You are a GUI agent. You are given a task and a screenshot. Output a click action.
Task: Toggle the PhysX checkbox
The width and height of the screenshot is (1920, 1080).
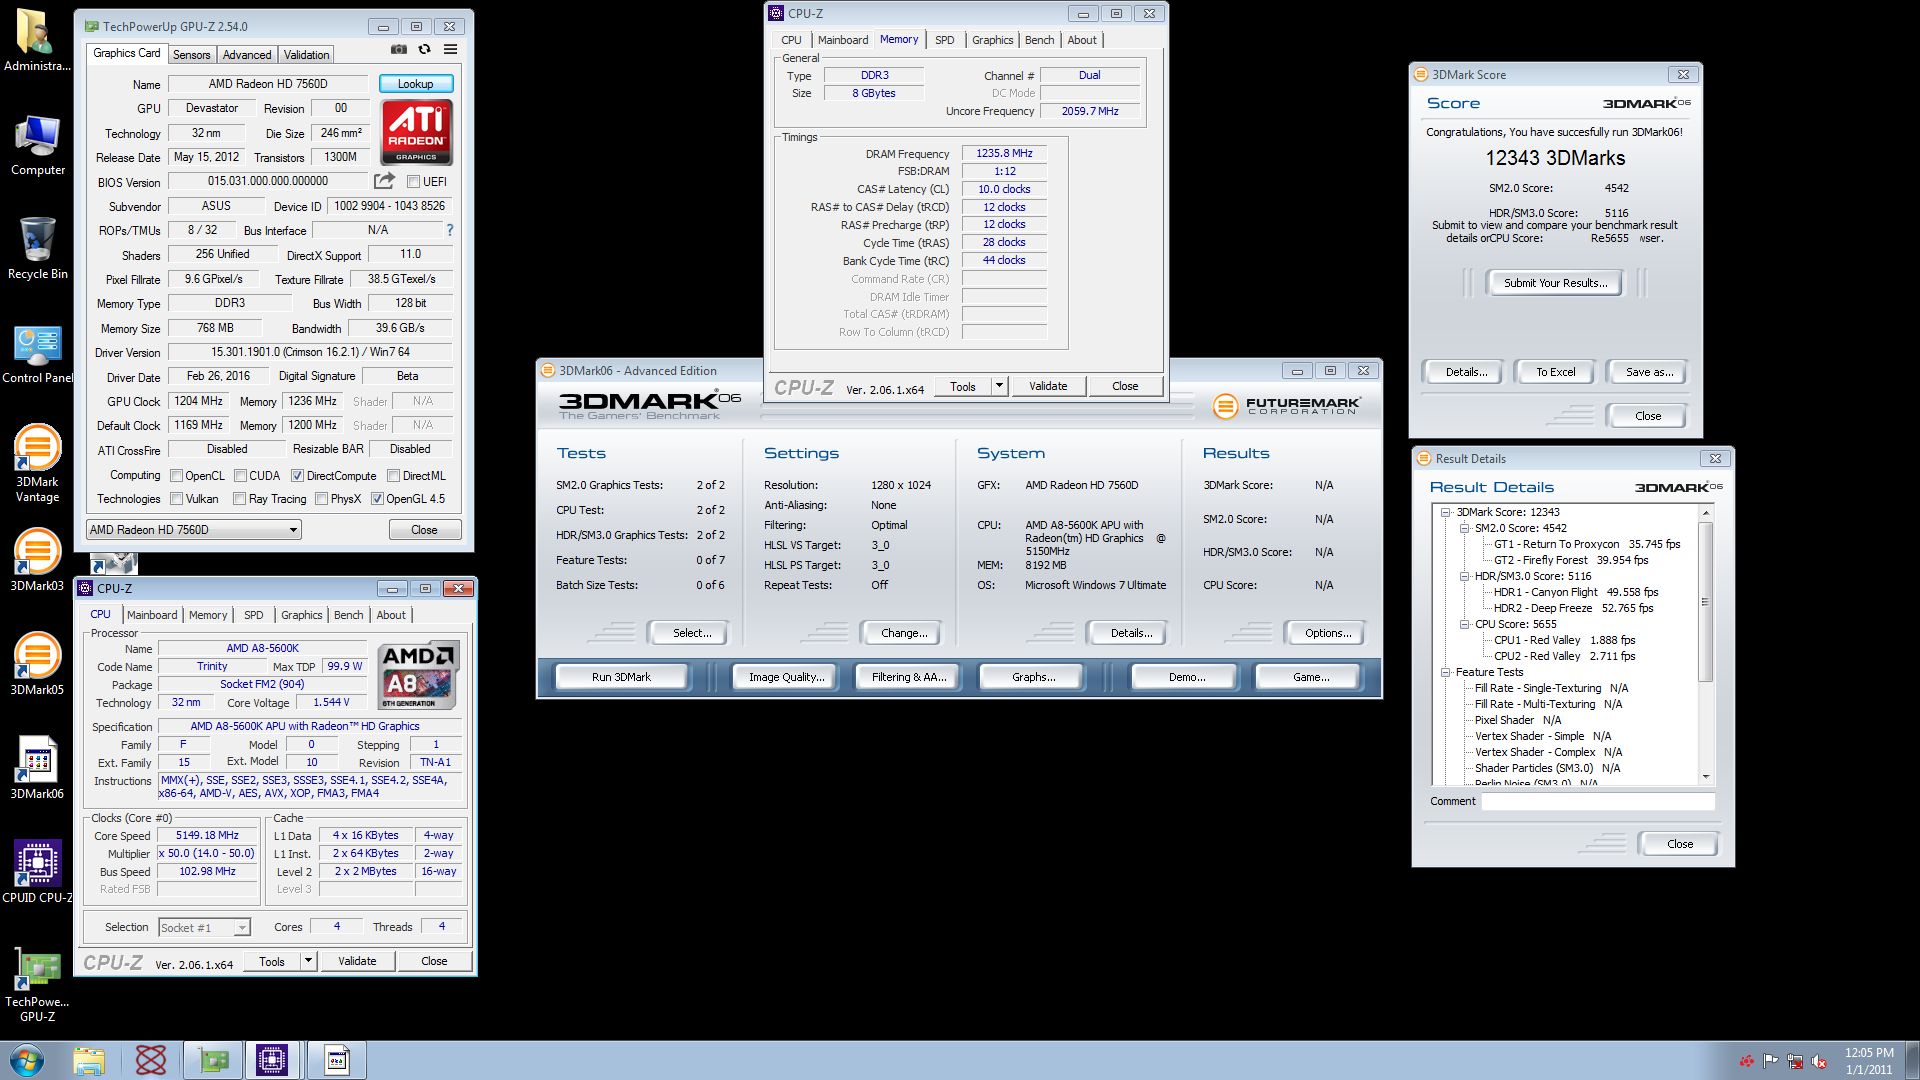coord(321,499)
